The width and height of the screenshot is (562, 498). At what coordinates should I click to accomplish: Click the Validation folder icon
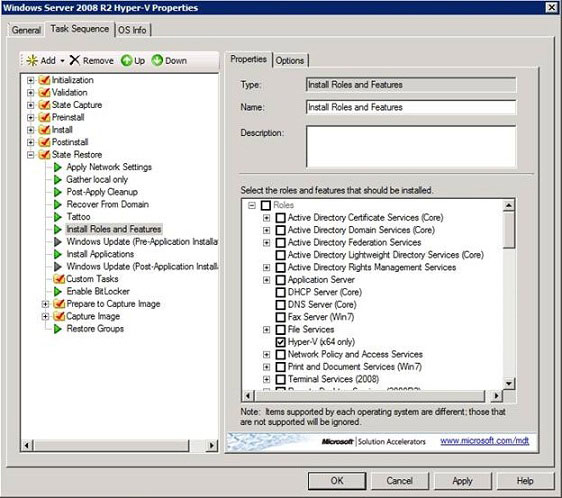pos(44,93)
